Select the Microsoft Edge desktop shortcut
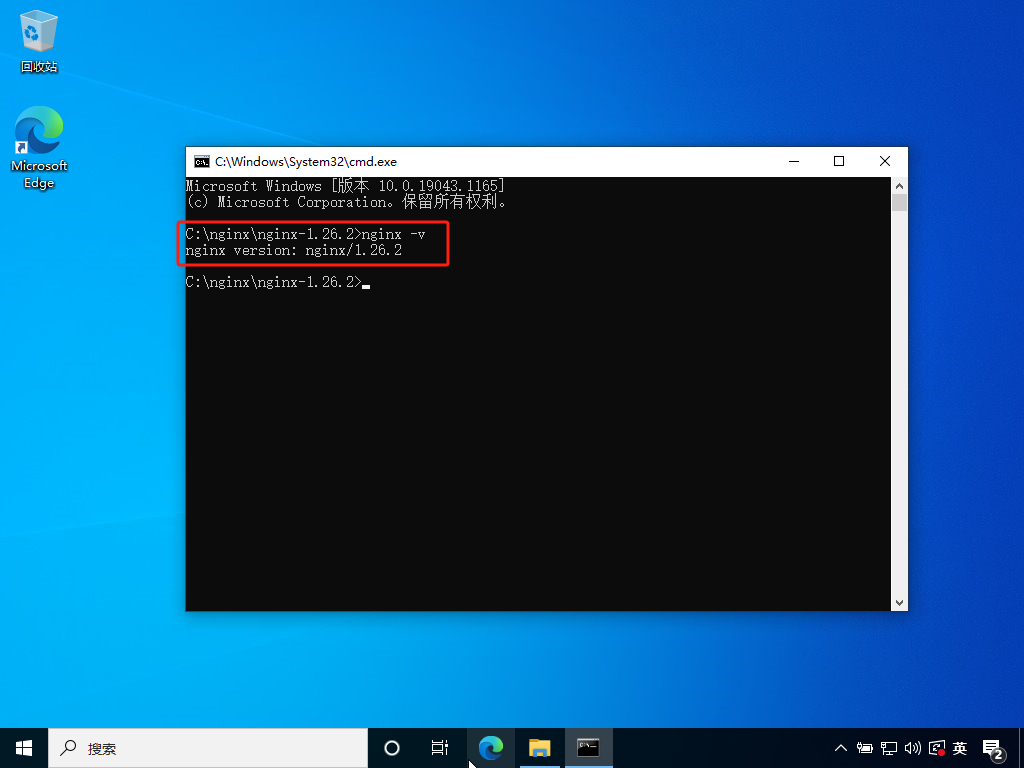This screenshot has height=768, width=1024. (39, 148)
